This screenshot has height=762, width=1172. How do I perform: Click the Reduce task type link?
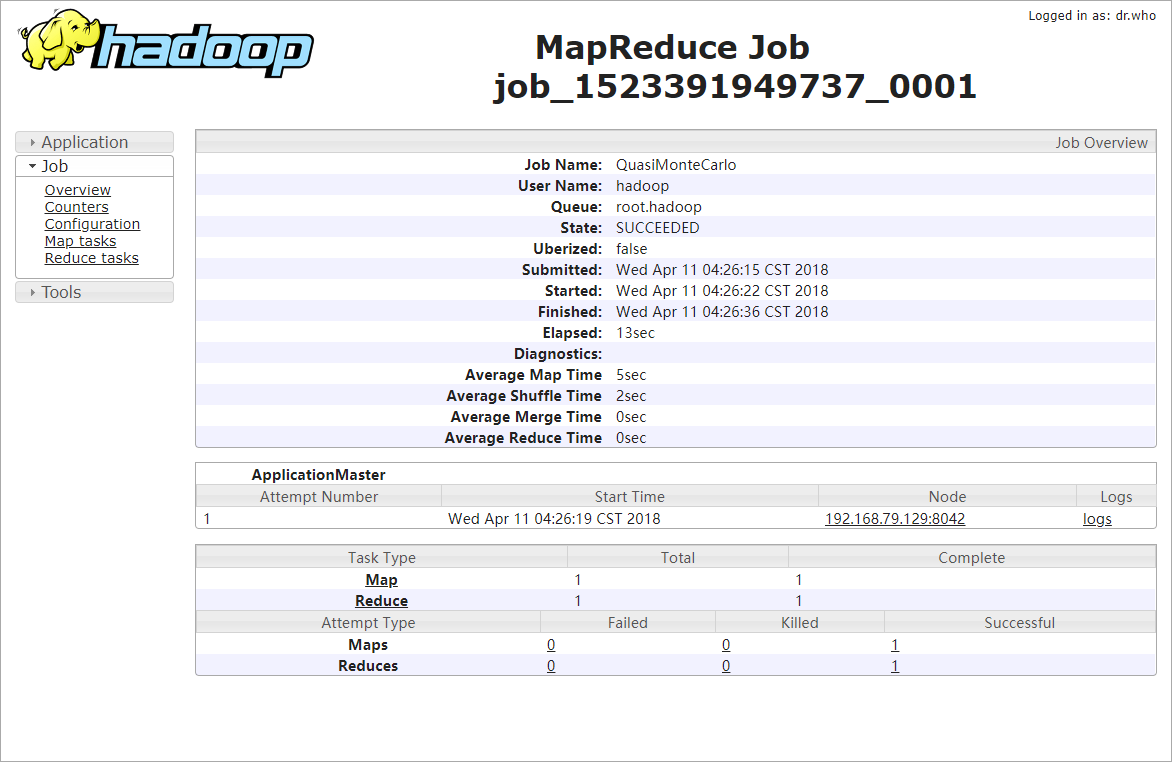tap(381, 601)
